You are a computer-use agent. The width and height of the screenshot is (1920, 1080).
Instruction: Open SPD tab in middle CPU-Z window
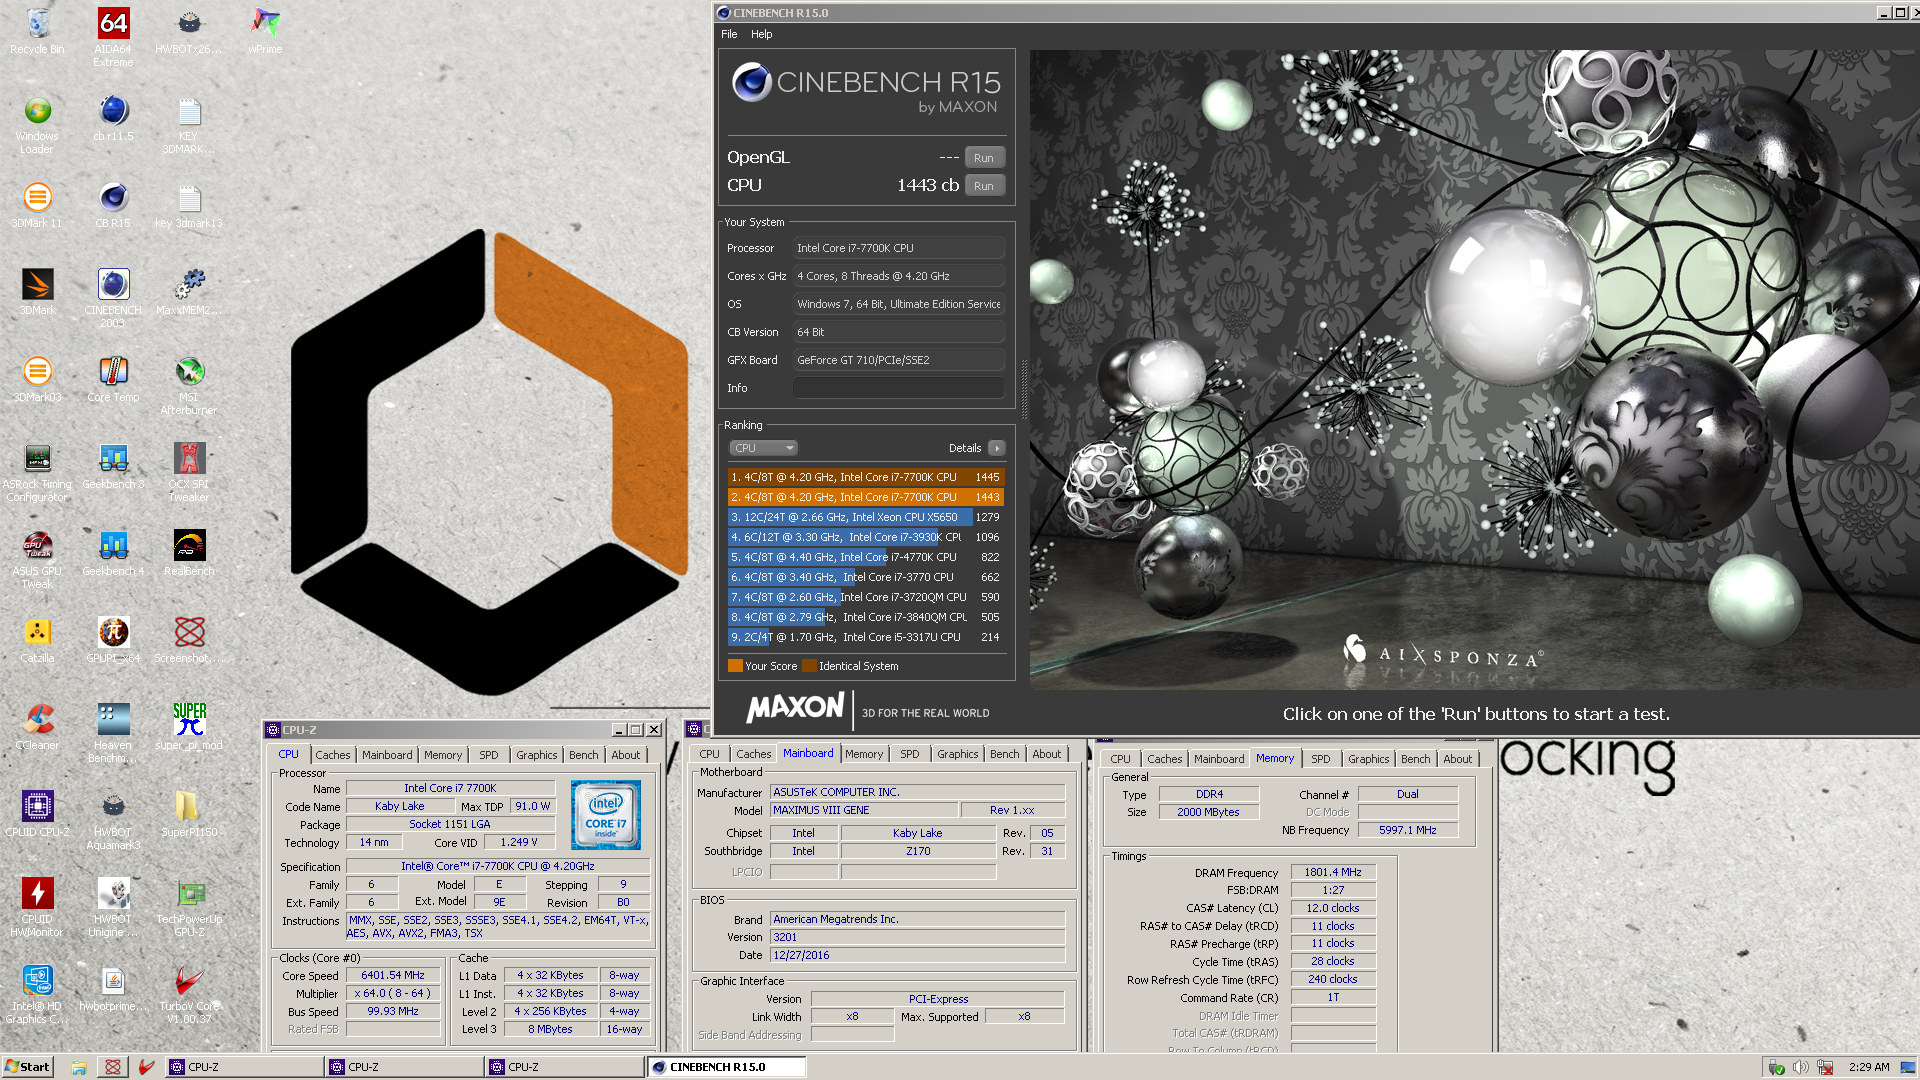(909, 754)
